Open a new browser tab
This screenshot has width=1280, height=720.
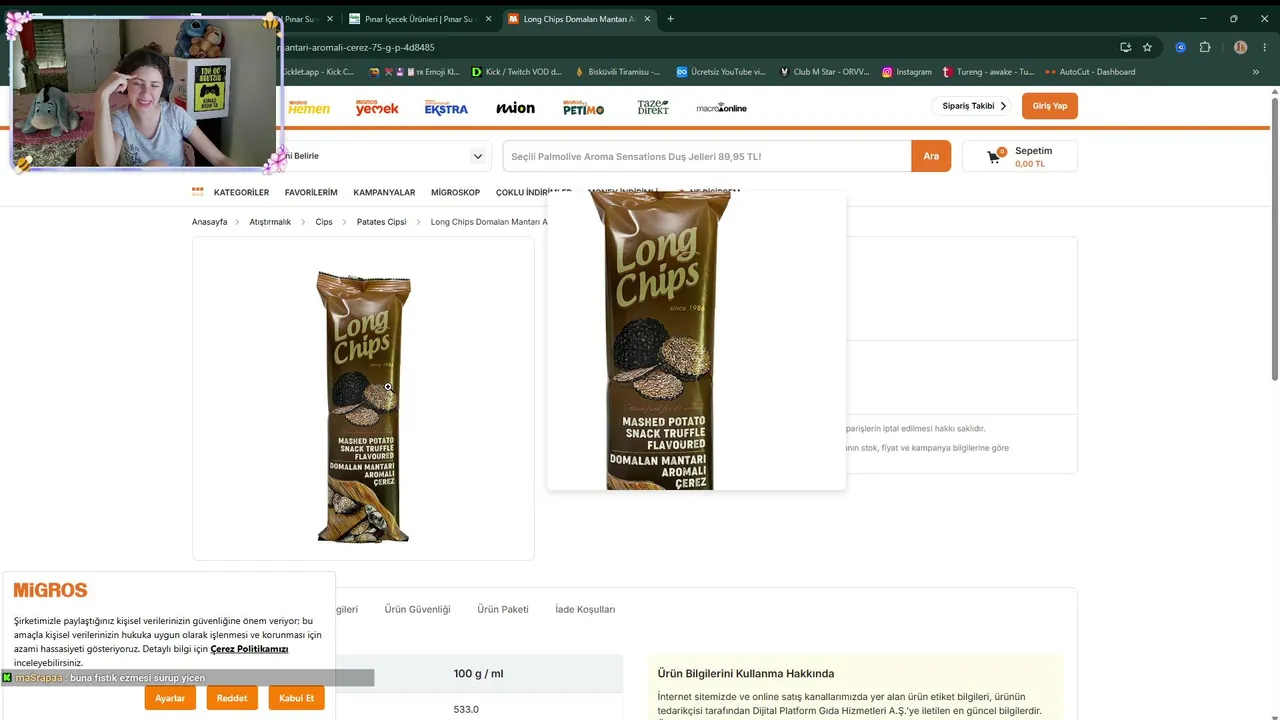(670, 19)
